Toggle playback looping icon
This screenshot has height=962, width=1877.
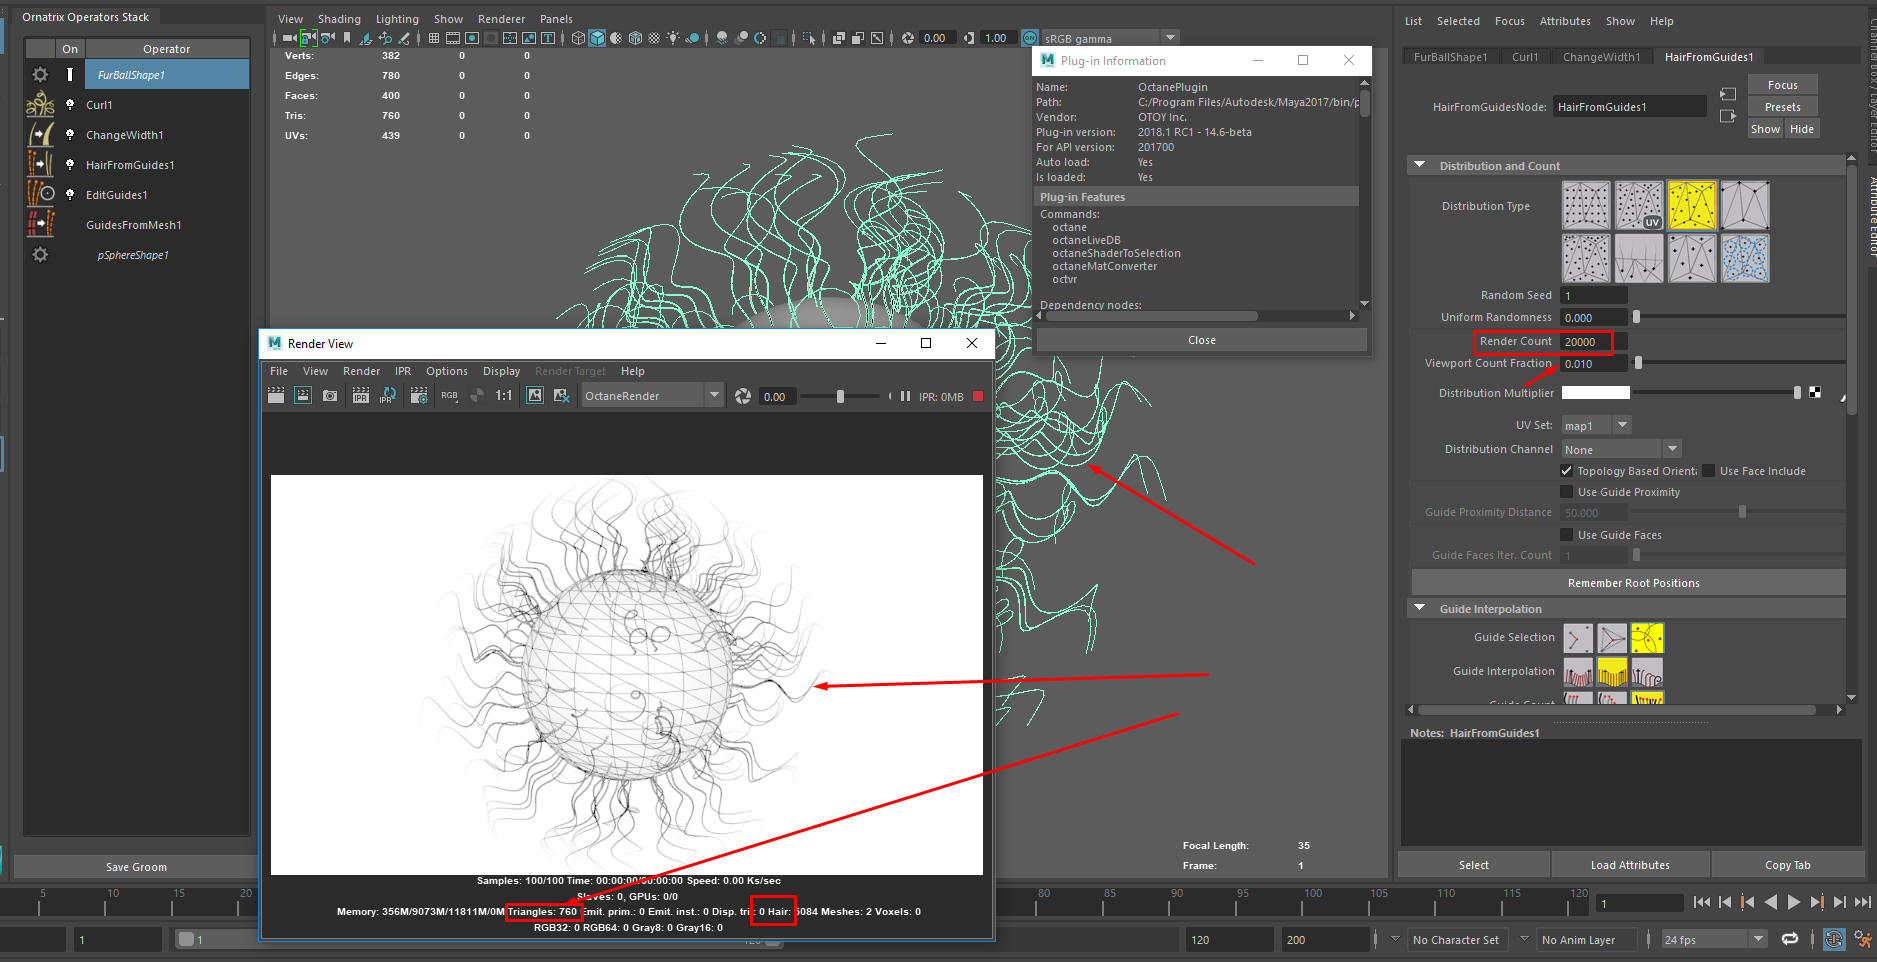click(1790, 939)
